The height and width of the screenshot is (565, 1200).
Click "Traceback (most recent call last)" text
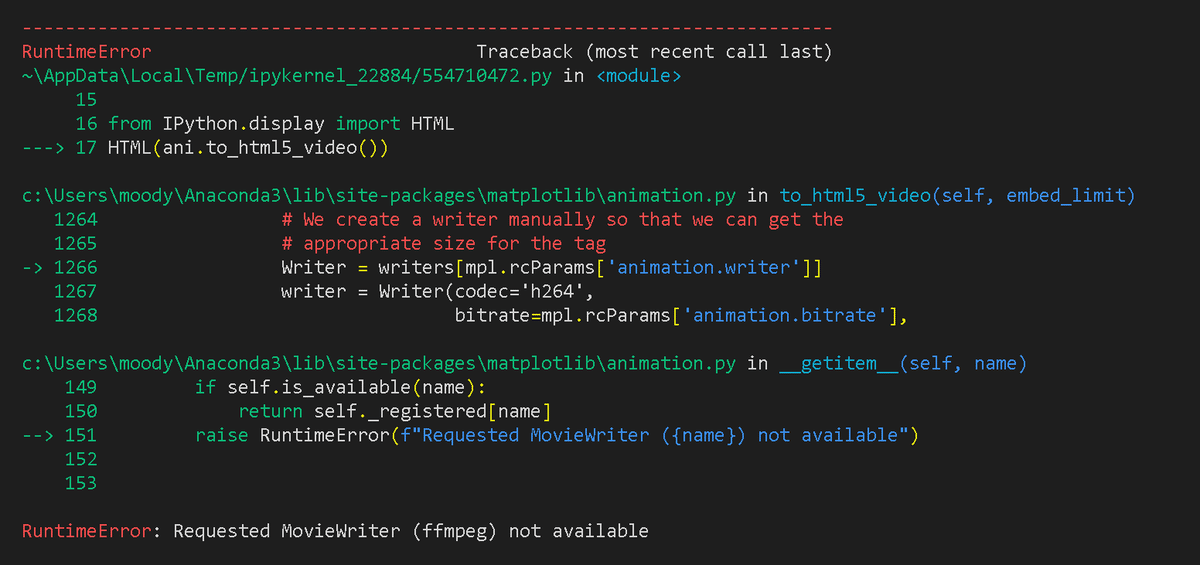pyautogui.click(x=654, y=51)
